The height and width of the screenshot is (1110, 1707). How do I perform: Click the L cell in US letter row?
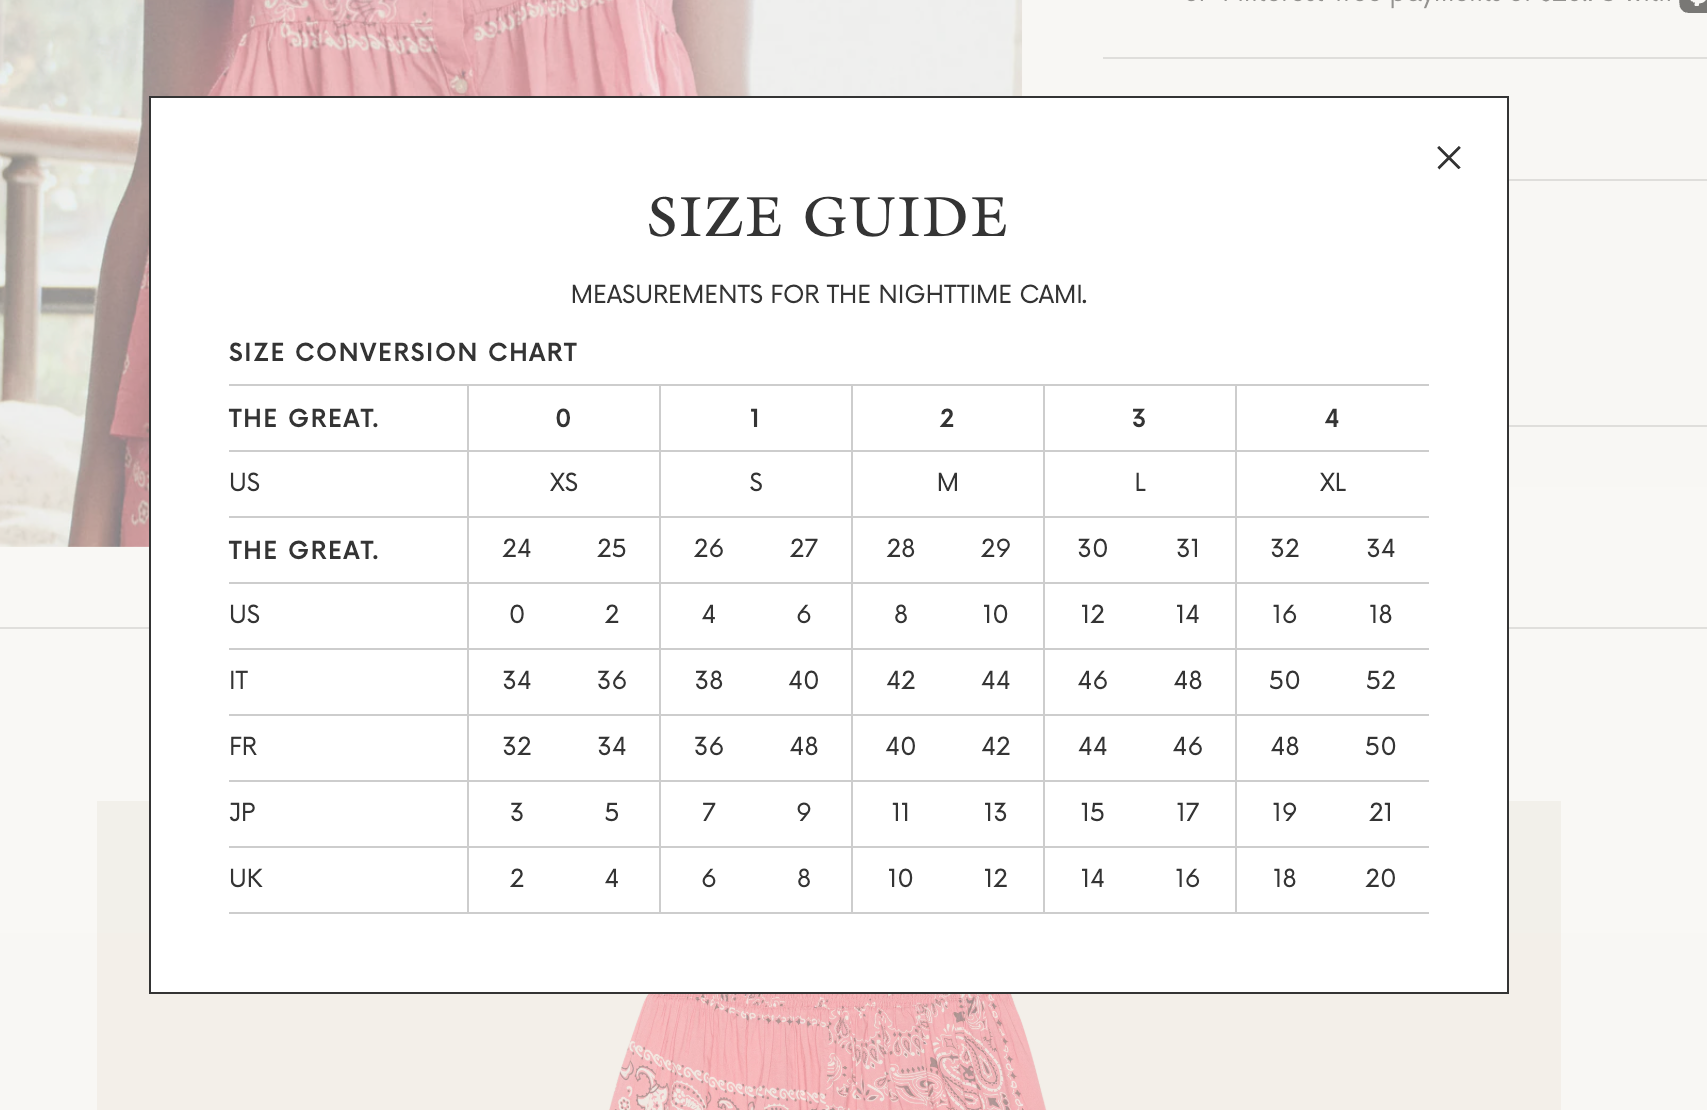[x=1139, y=482]
